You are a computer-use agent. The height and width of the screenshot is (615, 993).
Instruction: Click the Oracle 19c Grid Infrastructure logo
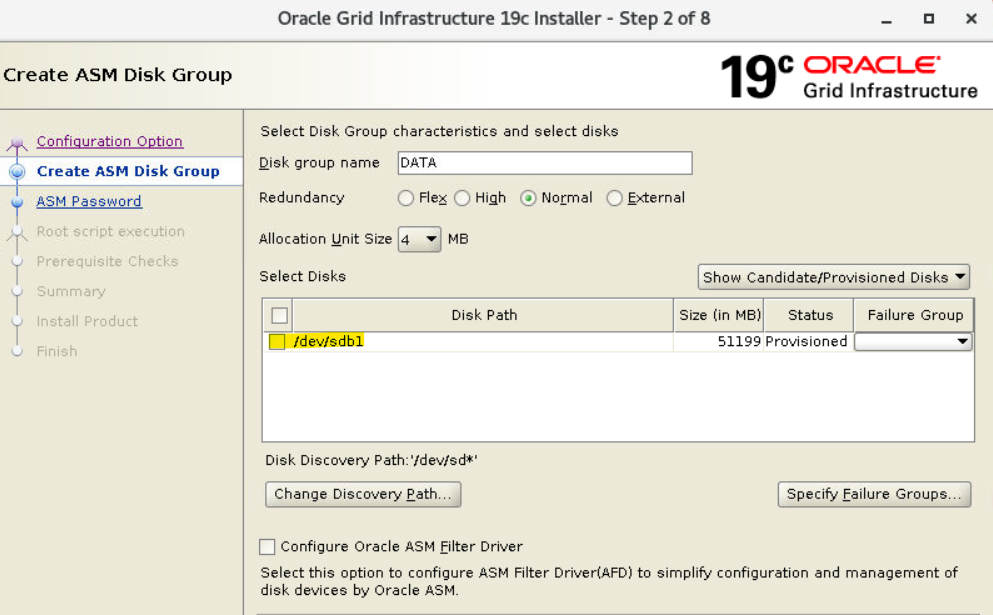pos(848,77)
